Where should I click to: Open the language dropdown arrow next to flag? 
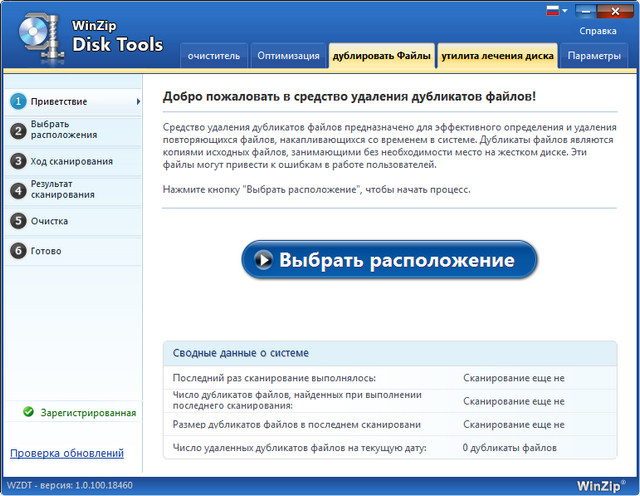click(x=565, y=11)
